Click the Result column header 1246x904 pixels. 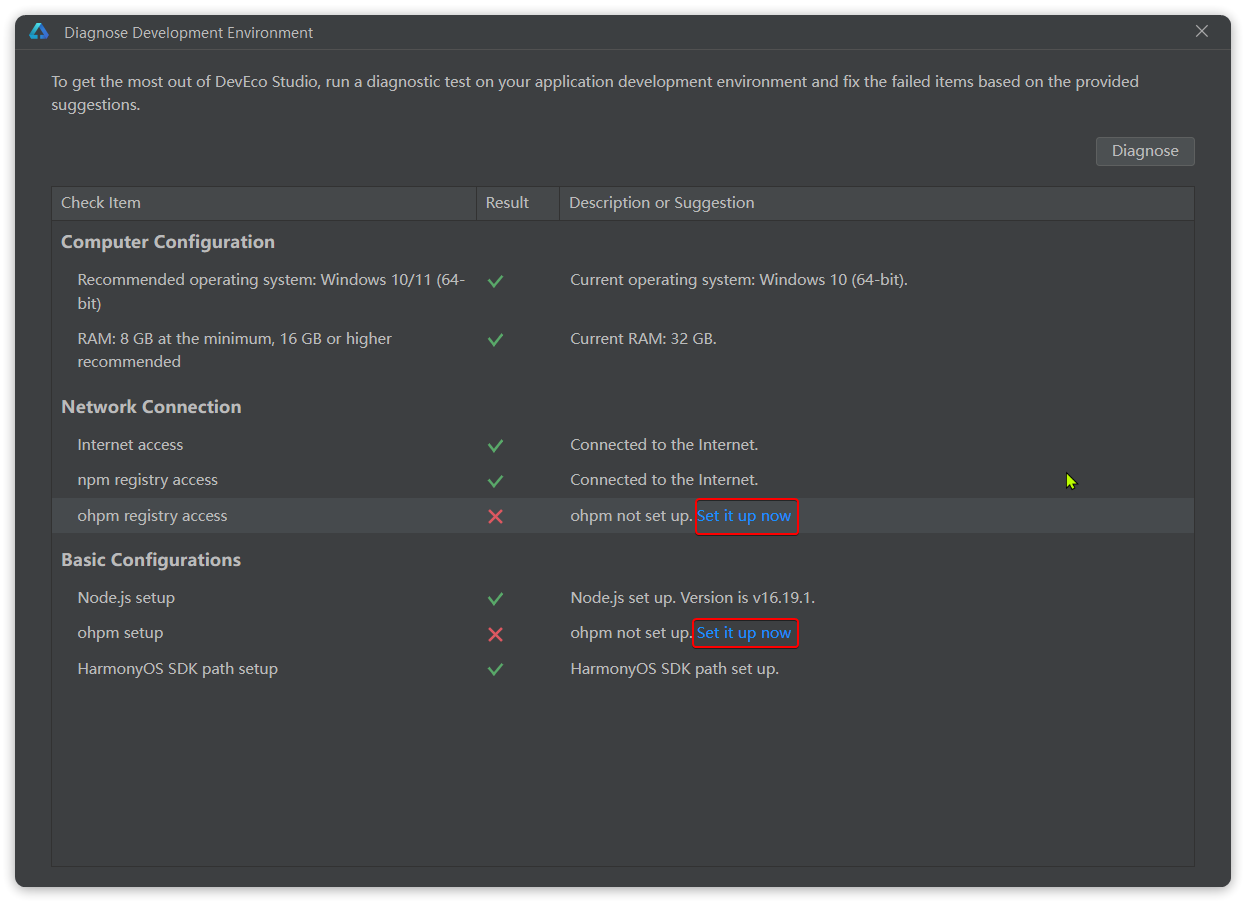click(507, 203)
